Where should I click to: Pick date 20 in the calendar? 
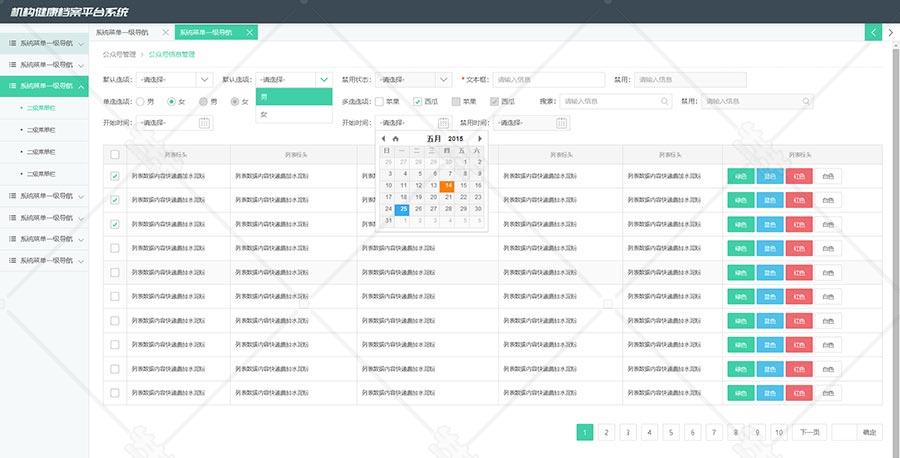coord(433,197)
